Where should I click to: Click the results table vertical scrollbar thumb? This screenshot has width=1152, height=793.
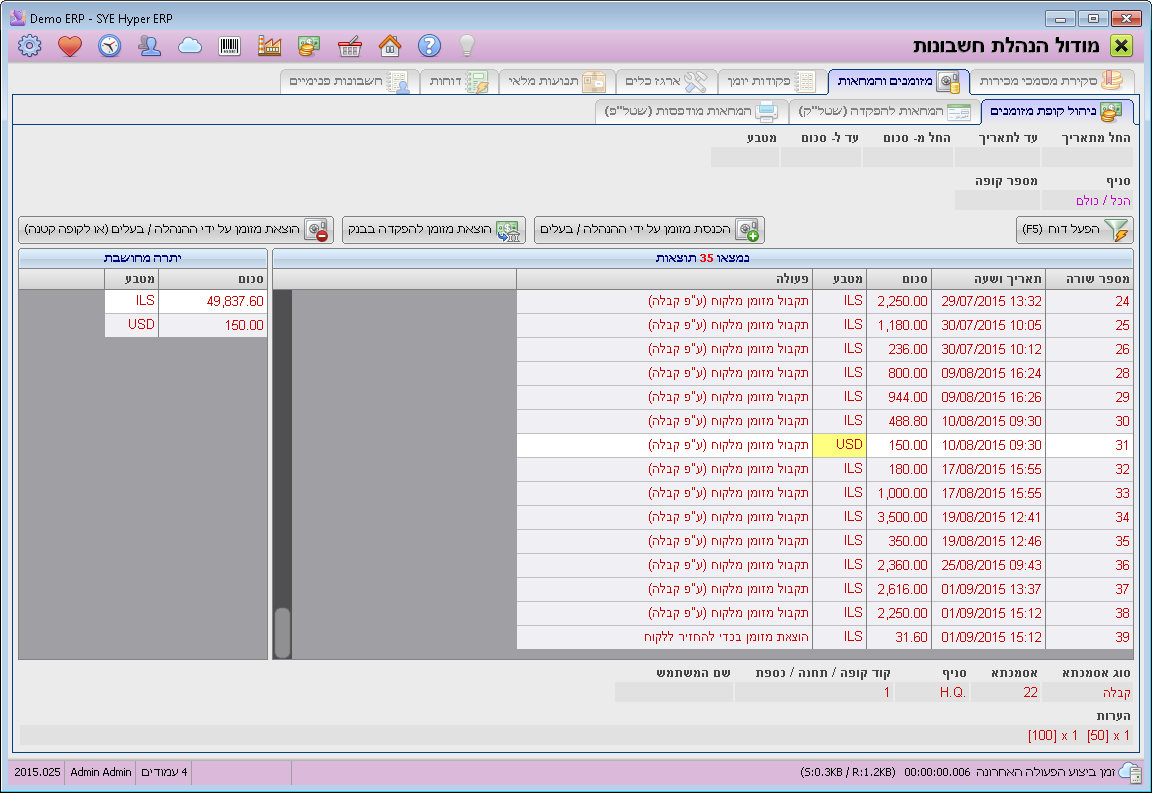(282, 631)
